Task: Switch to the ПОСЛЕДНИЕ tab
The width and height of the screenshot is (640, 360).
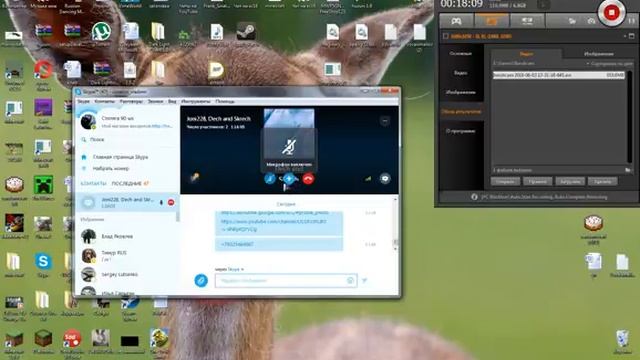Action: pos(127,184)
